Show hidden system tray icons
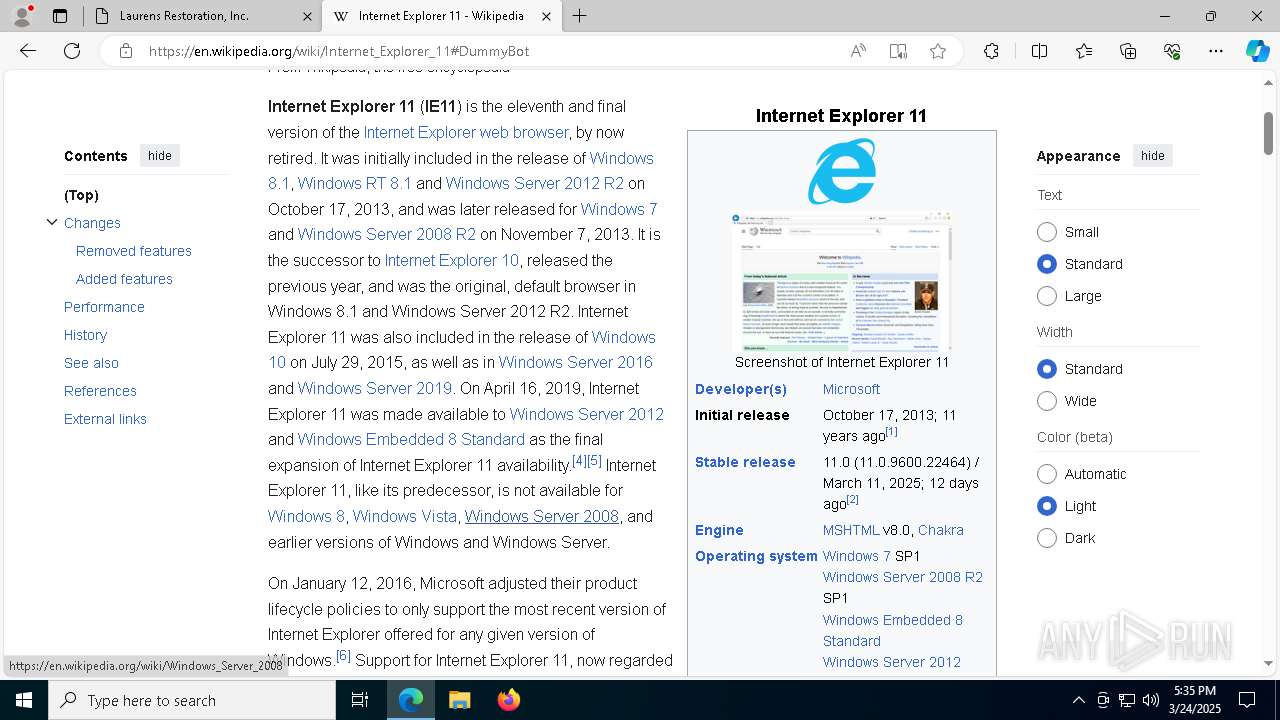Screen dimensions: 1280x720 (x=1078, y=700)
